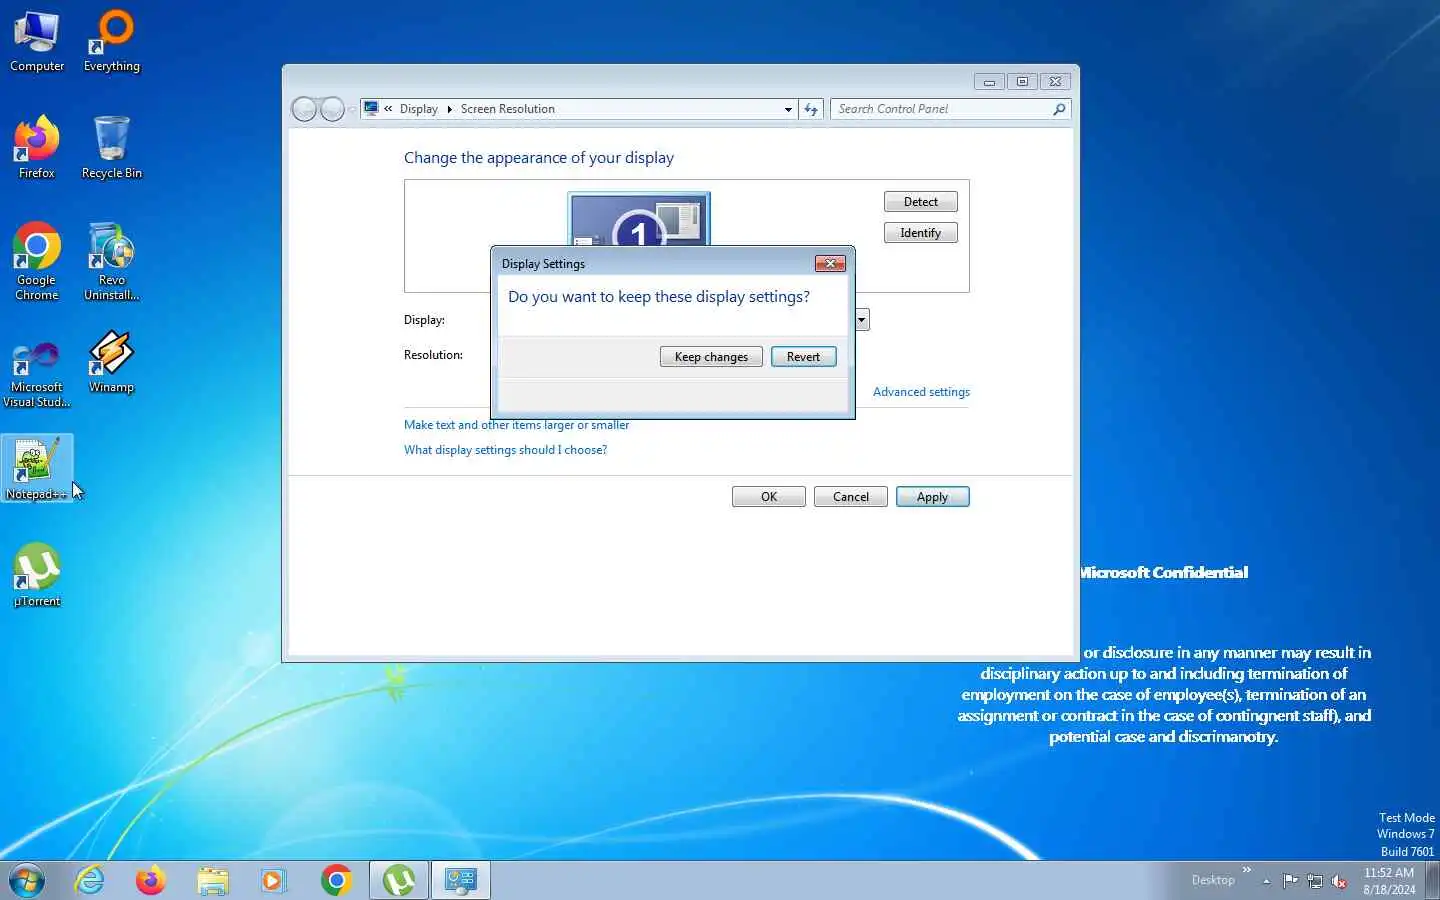Screen dimensions: 1440x900
Task: Expand the arrow between Display and Screen Resolution
Action: [449, 109]
